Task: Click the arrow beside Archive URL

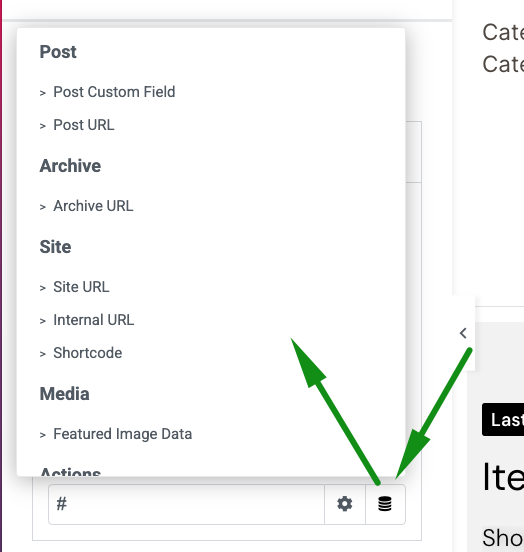Action: pos(43,207)
